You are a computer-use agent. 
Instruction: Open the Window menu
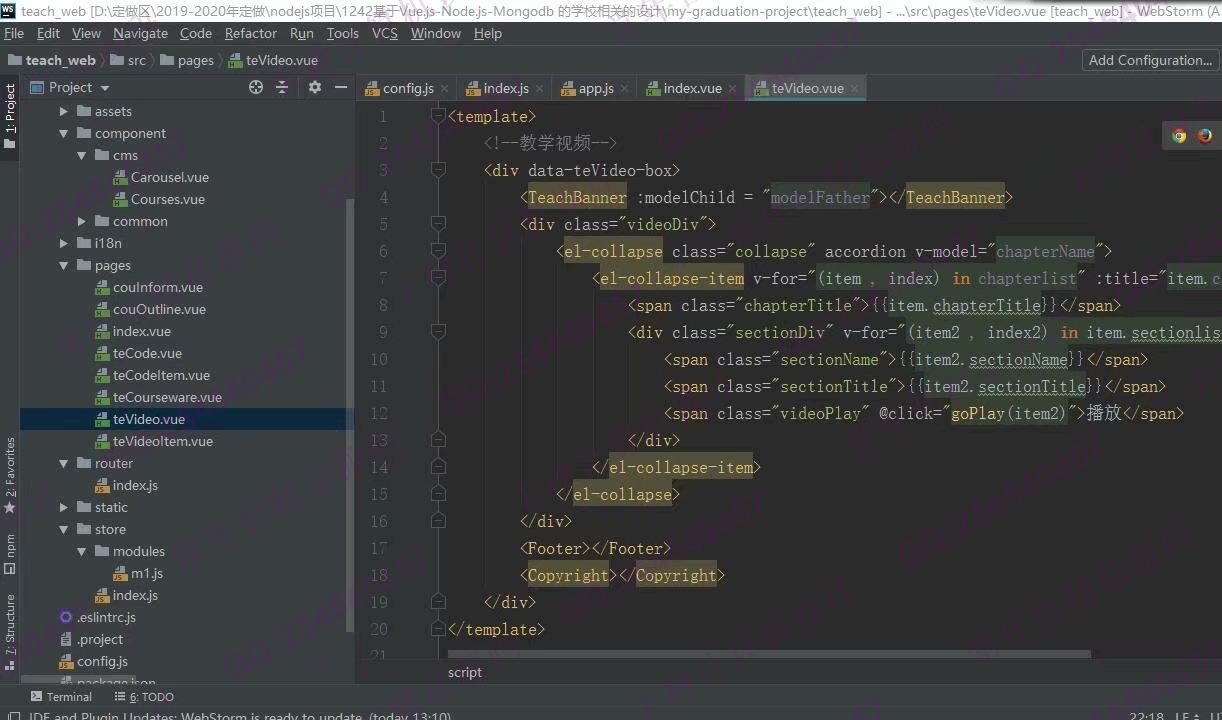[436, 33]
